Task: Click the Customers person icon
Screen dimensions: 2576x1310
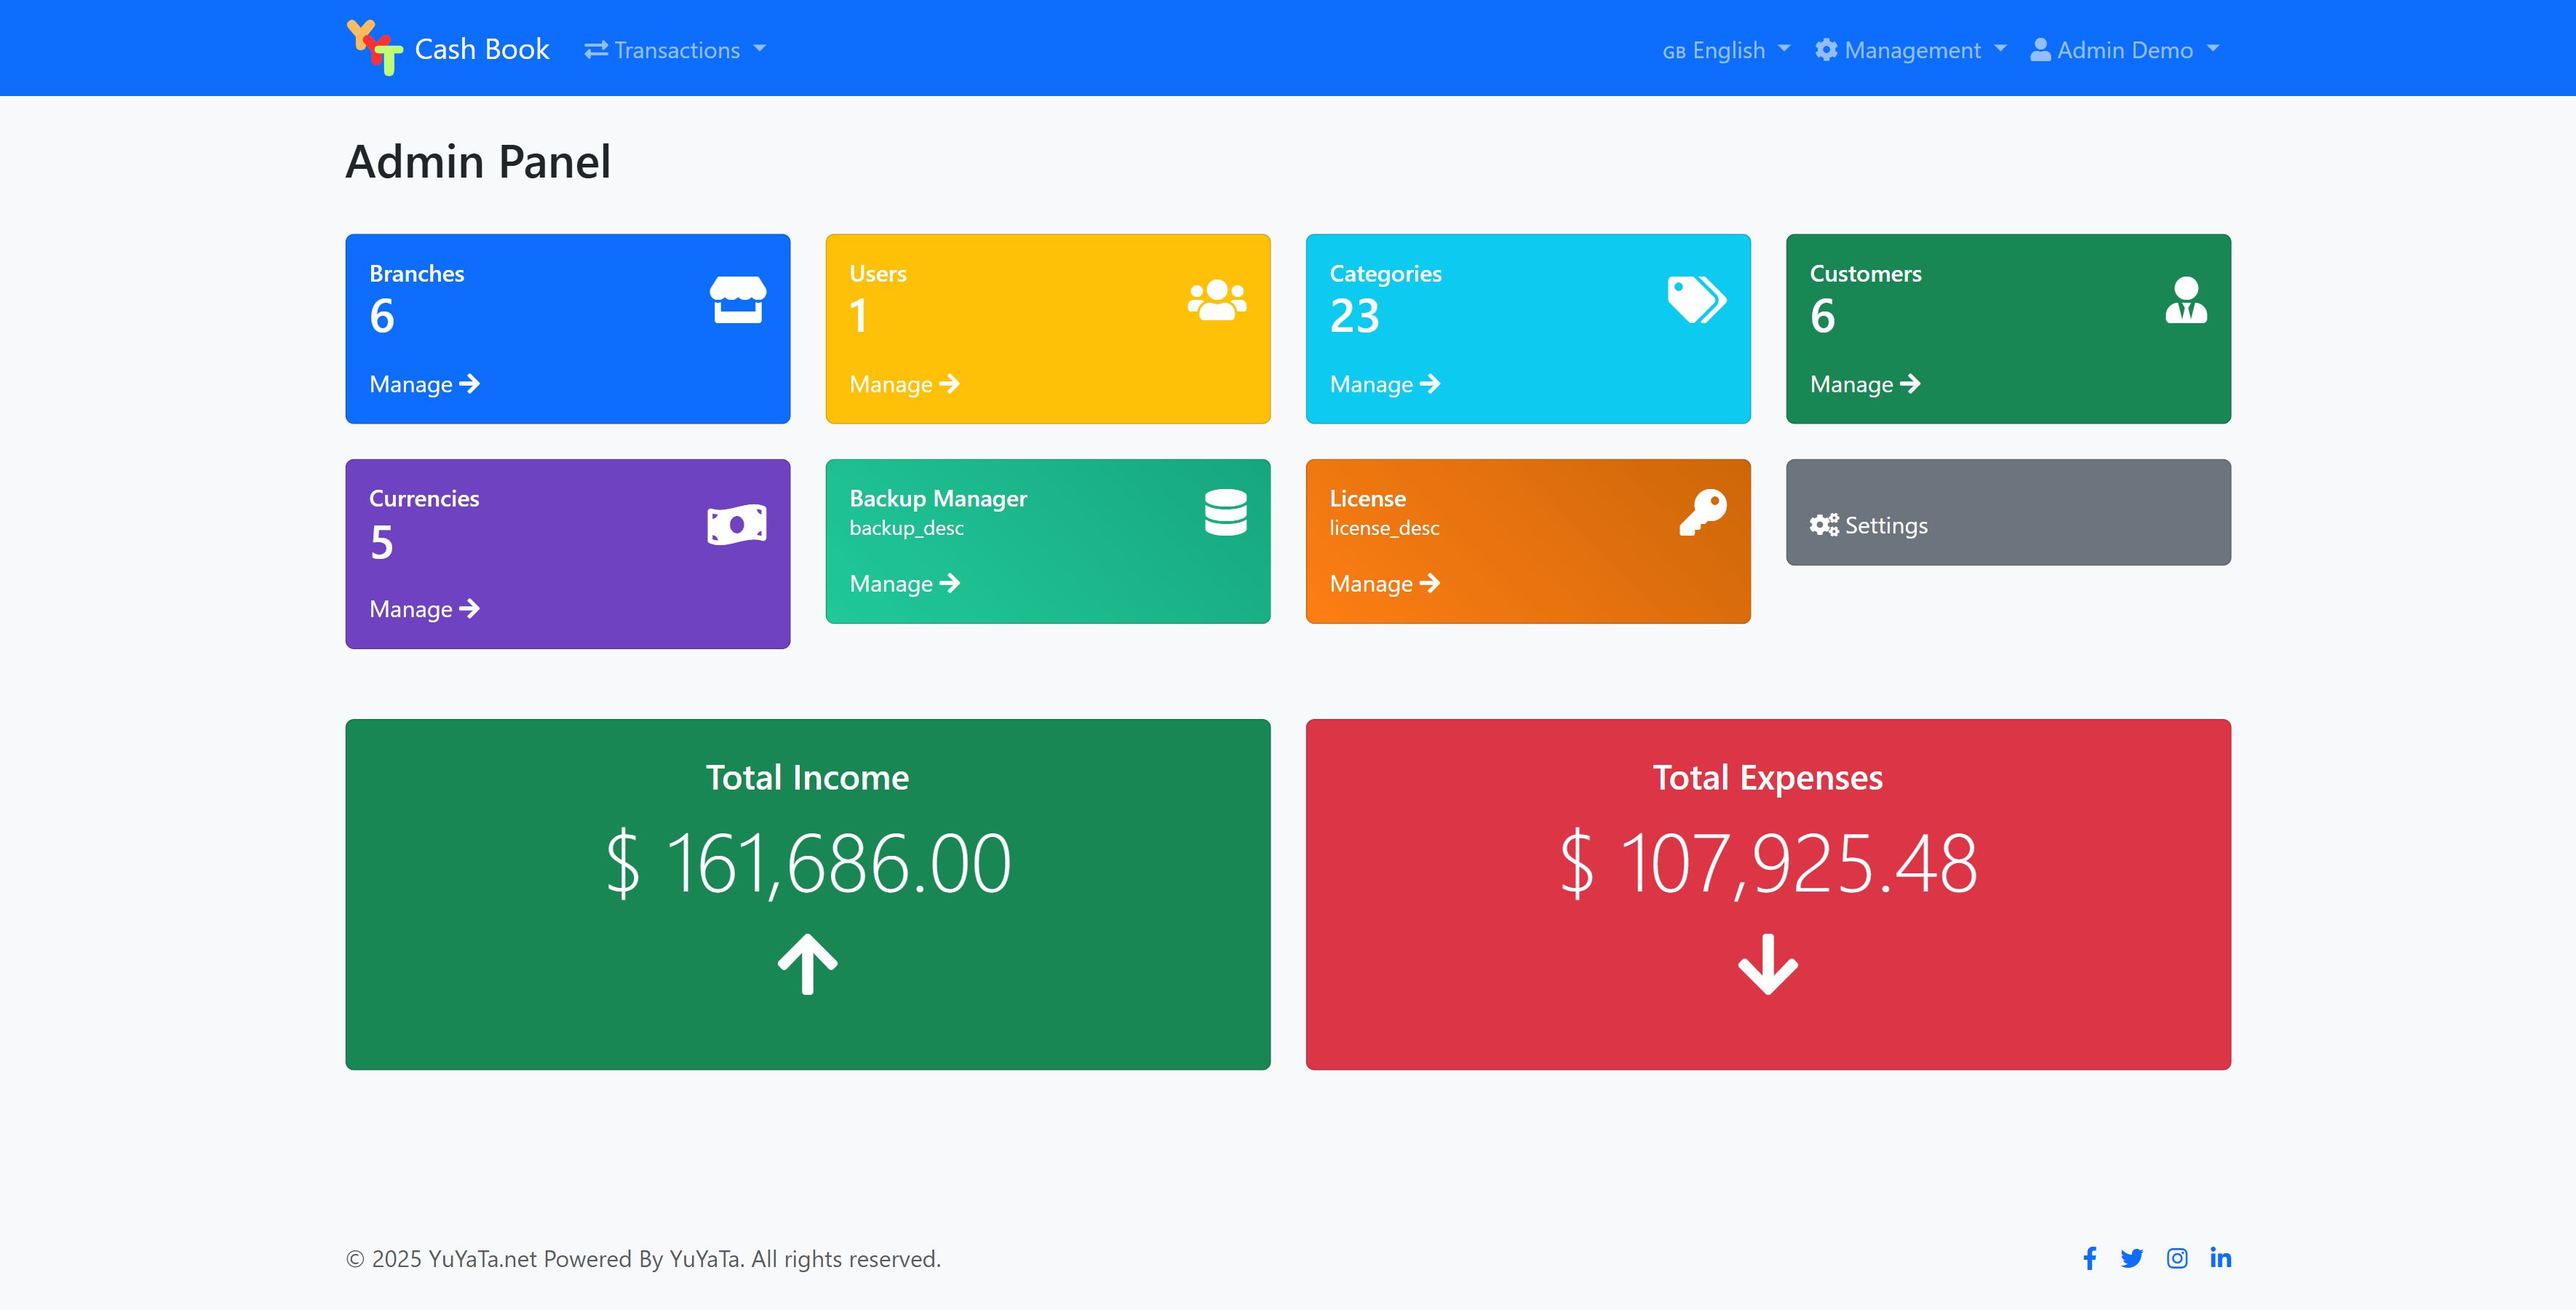Action: pyautogui.click(x=2186, y=300)
